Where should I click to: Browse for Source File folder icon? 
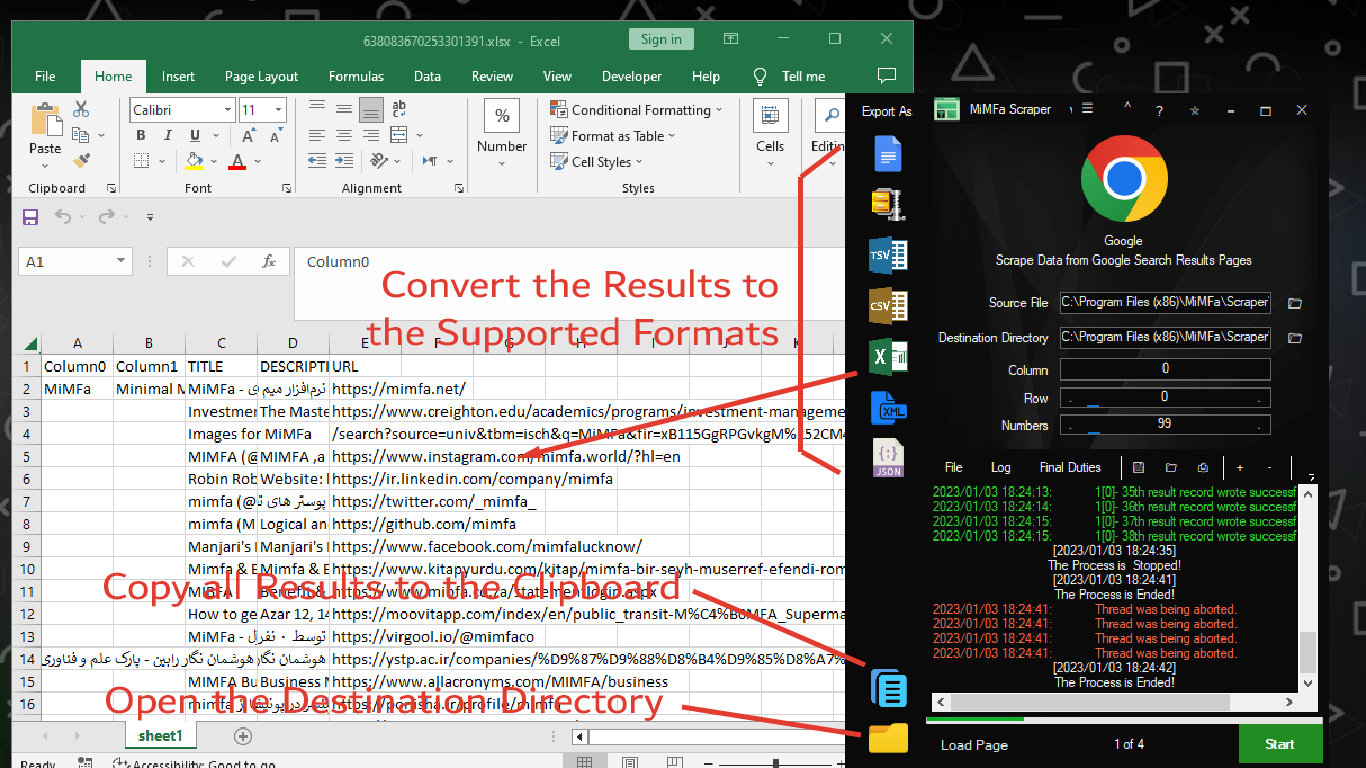point(1295,303)
